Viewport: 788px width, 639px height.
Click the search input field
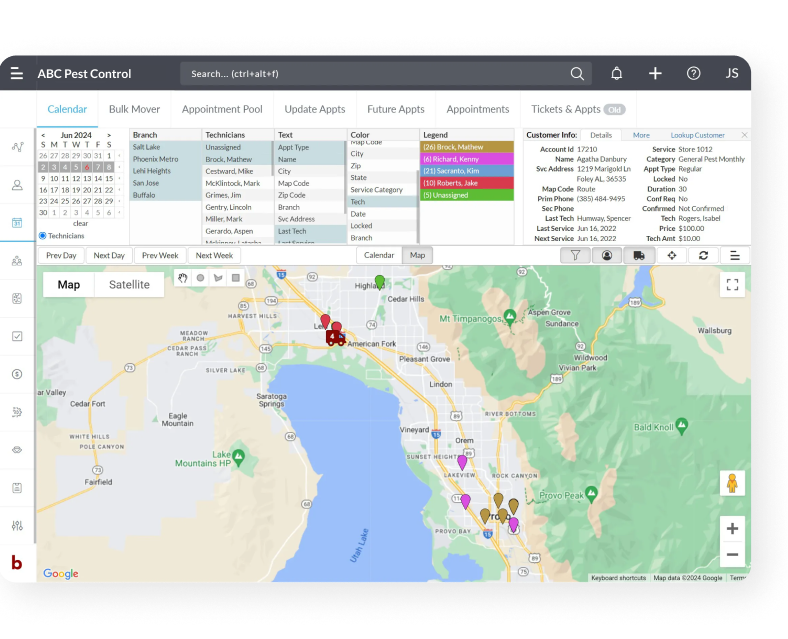tap(385, 74)
